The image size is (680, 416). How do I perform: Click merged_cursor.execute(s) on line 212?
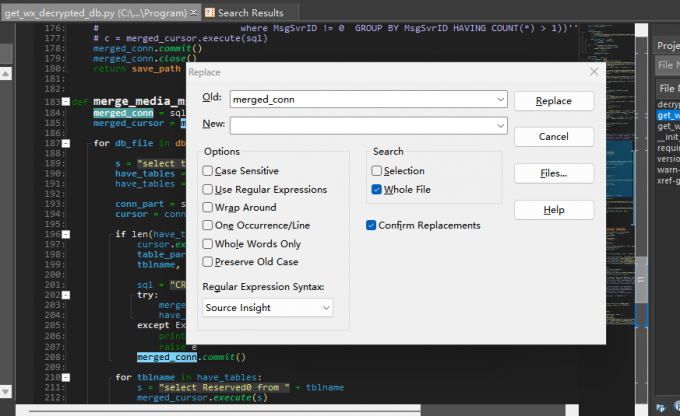click(202, 398)
